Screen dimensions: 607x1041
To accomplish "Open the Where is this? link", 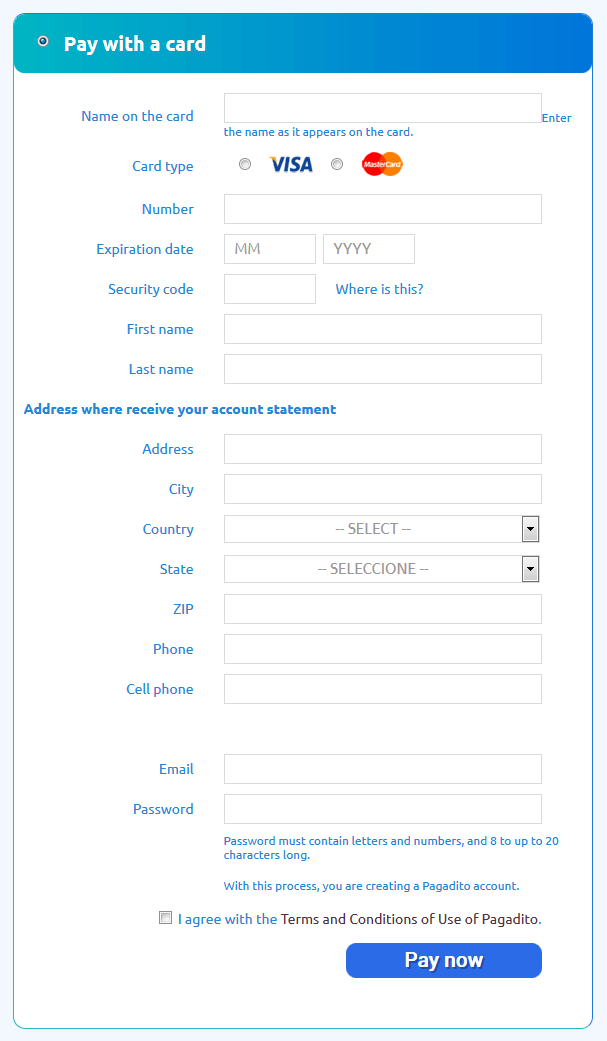I will pyautogui.click(x=379, y=289).
